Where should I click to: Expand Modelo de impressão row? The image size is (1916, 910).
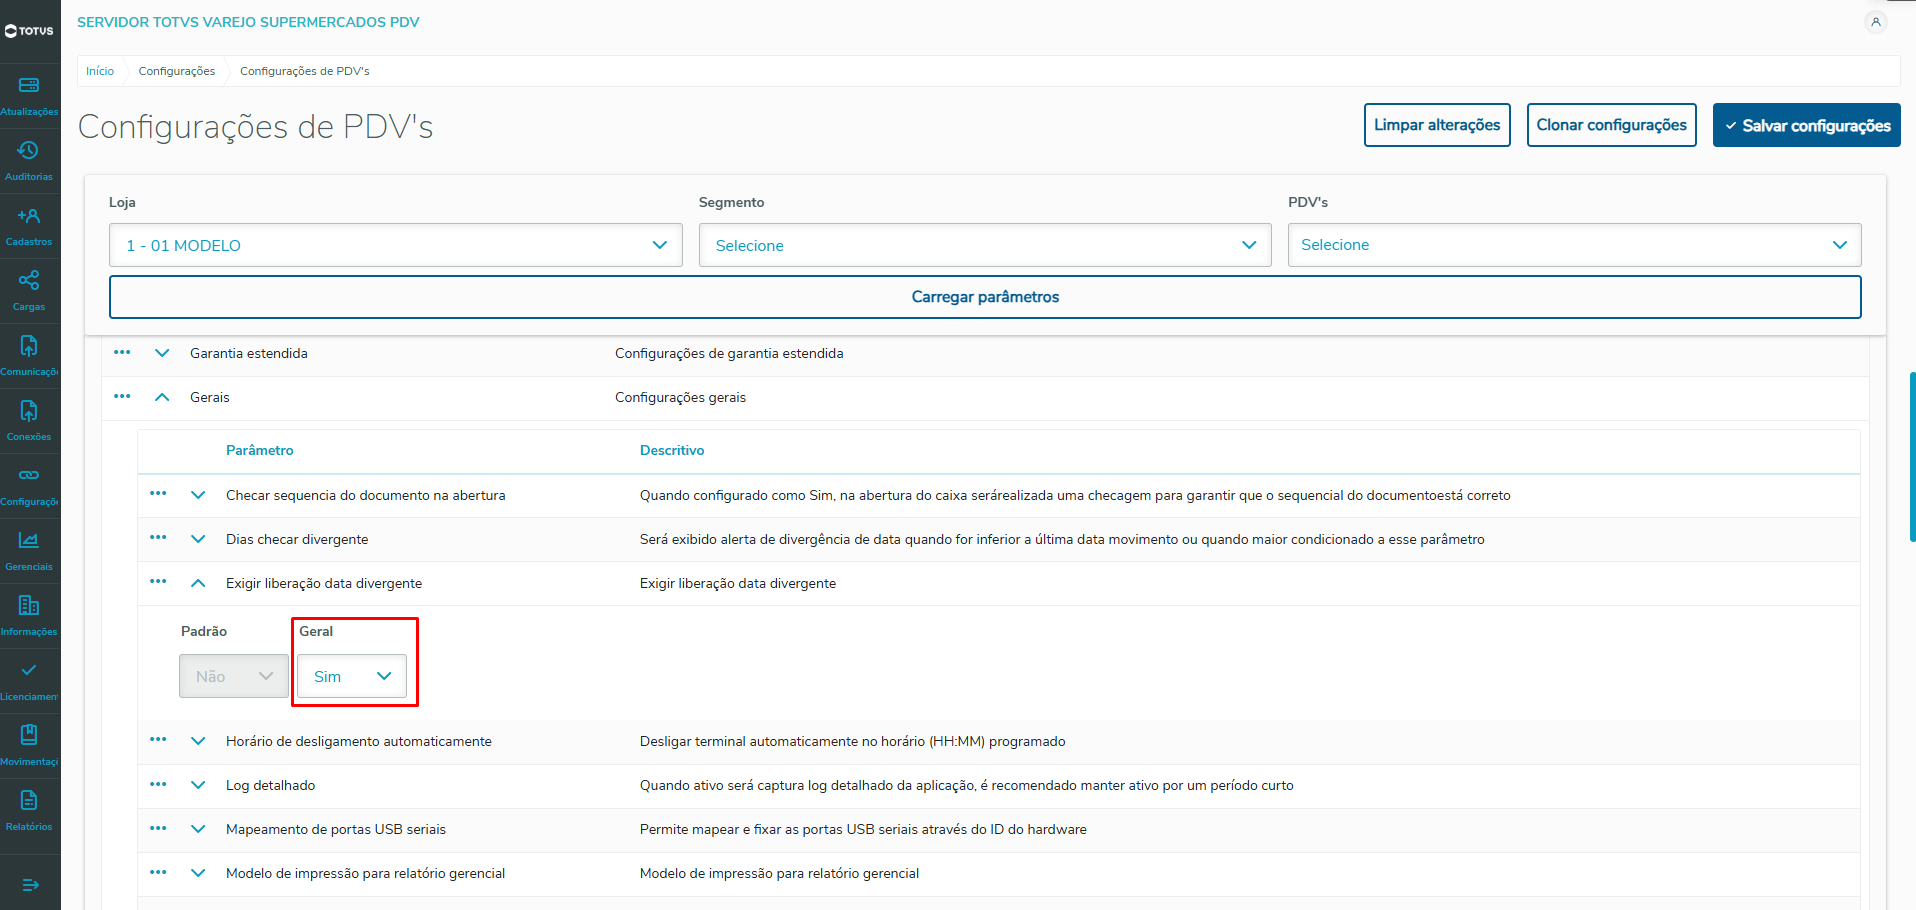pyautogui.click(x=198, y=873)
